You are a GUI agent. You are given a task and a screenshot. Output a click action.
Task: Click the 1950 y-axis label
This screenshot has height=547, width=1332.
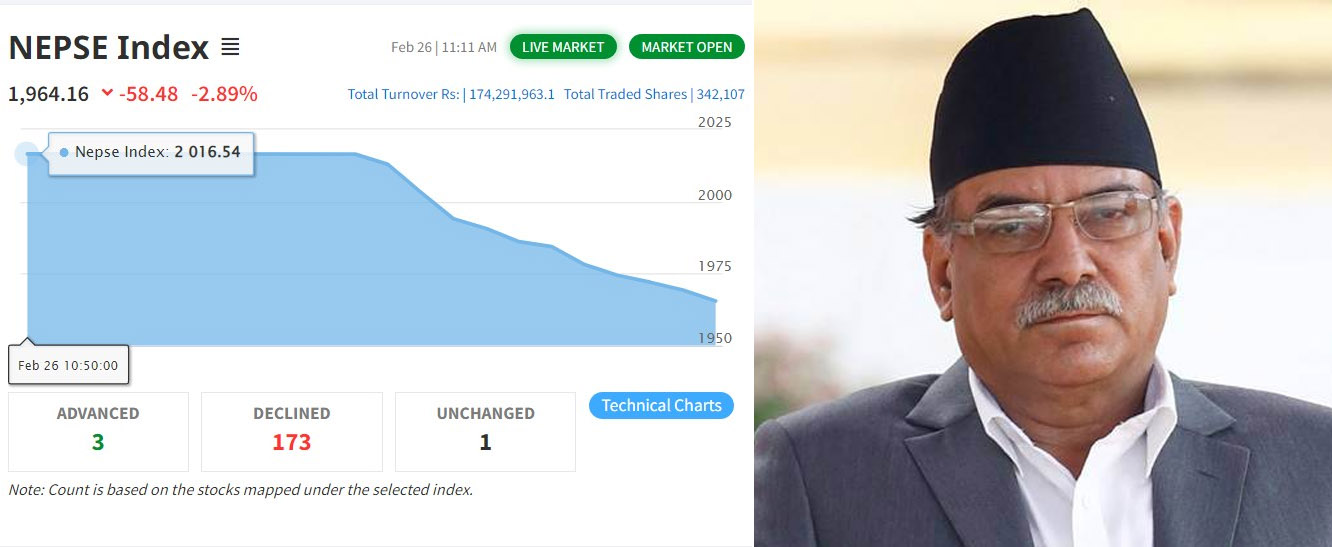click(714, 338)
